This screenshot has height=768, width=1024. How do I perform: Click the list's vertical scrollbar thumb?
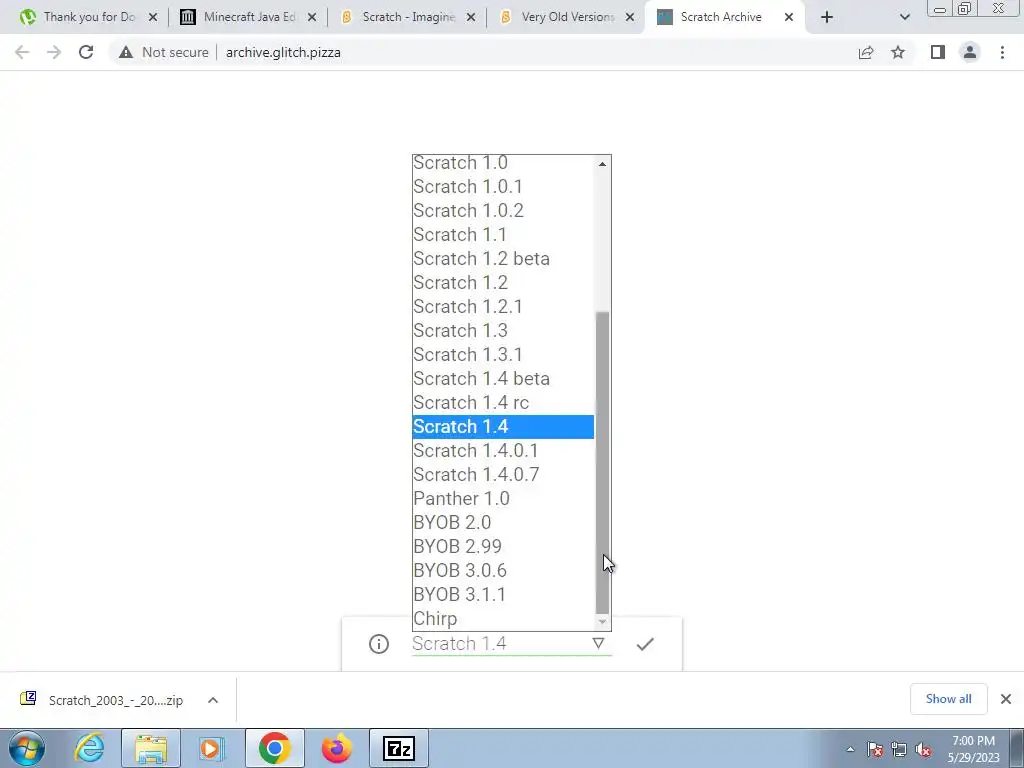[x=602, y=462]
